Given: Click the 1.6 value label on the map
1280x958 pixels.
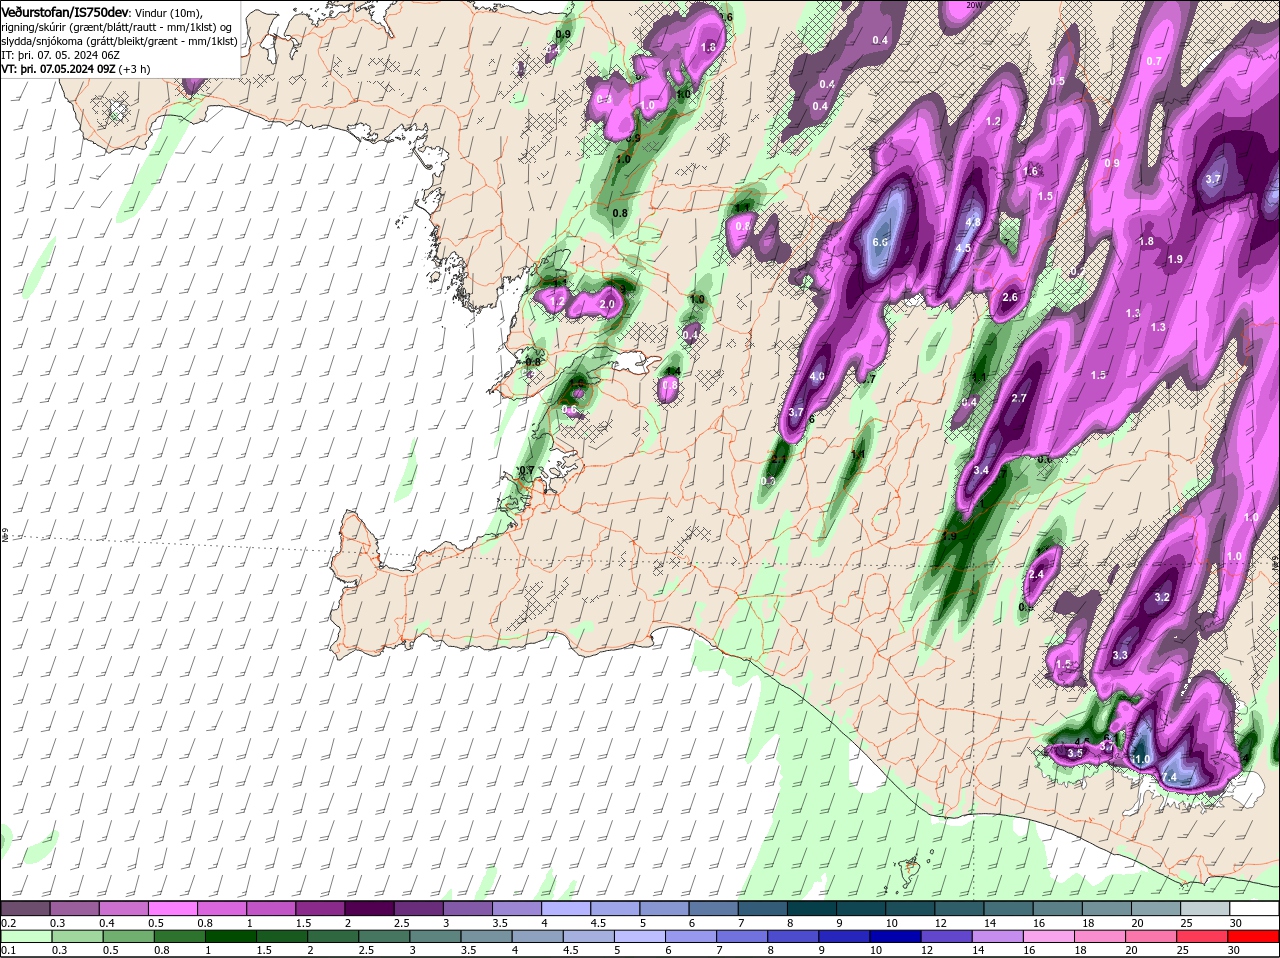Looking at the screenshot, I should 1031,171.
